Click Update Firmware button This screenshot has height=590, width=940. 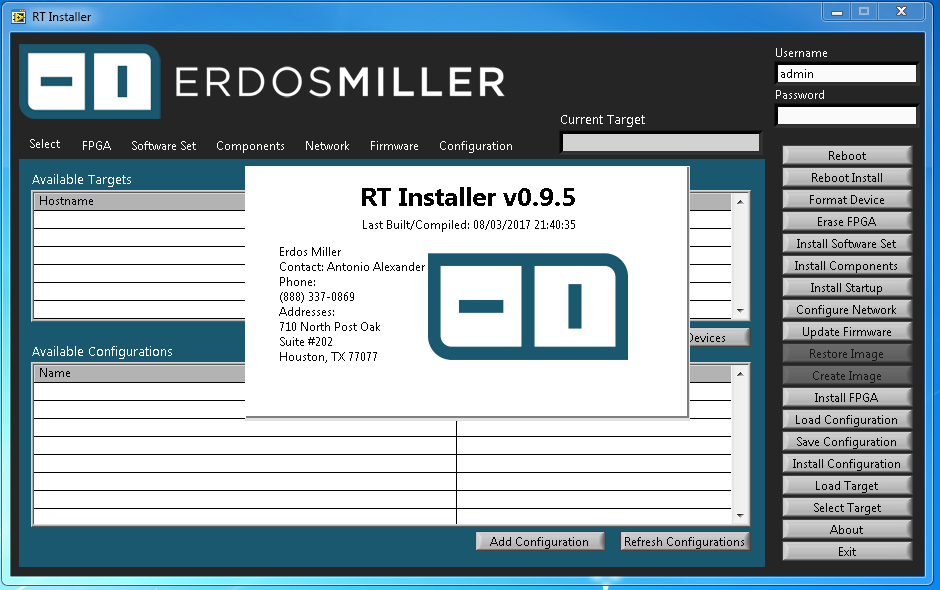click(x=846, y=332)
